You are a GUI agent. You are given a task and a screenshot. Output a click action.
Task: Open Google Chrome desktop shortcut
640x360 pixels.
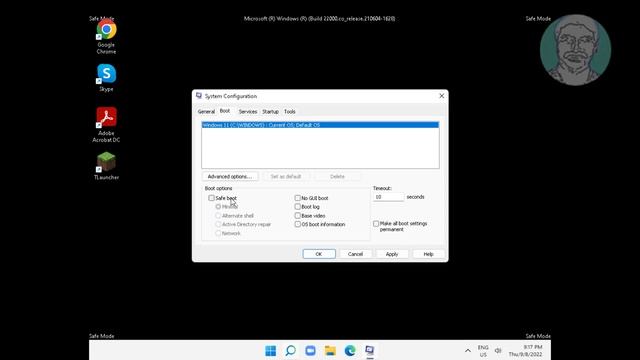pos(106,37)
